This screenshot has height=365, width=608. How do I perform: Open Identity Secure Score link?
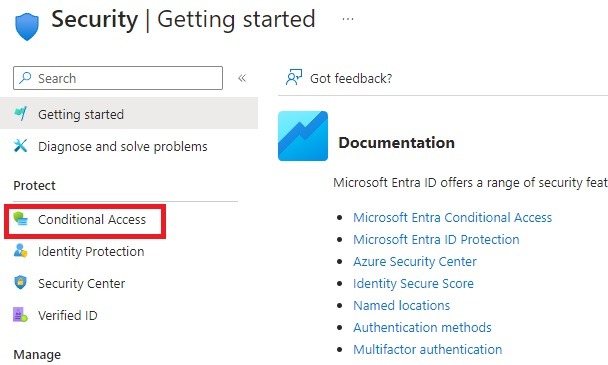coord(413,284)
